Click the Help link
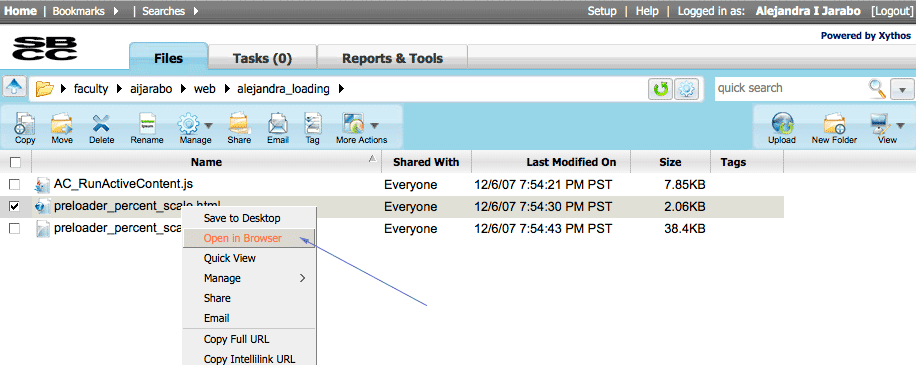Image resolution: width=916 pixels, height=365 pixels. click(647, 11)
